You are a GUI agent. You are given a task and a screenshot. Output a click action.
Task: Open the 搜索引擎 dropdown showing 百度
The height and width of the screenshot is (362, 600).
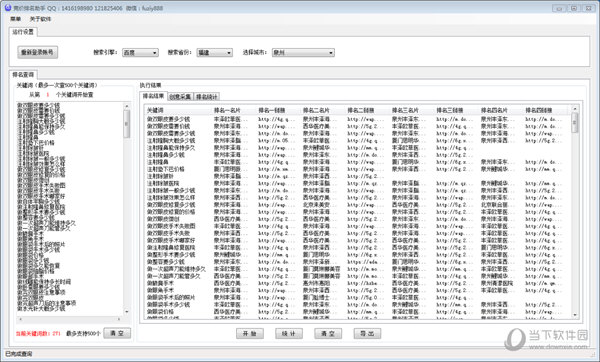[x=140, y=52]
